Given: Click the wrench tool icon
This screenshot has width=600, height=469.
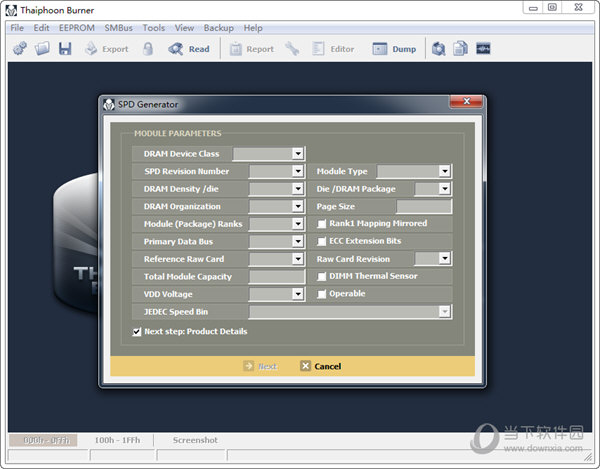Looking at the screenshot, I should (292, 49).
